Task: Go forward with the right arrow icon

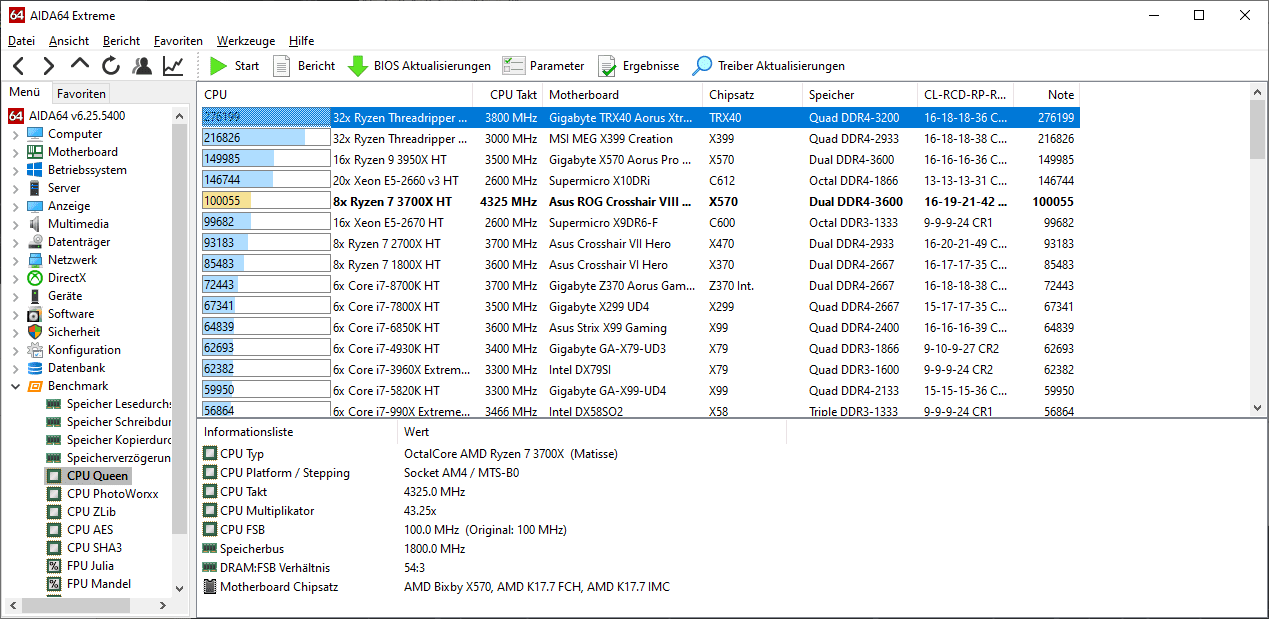Action: click(49, 66)
